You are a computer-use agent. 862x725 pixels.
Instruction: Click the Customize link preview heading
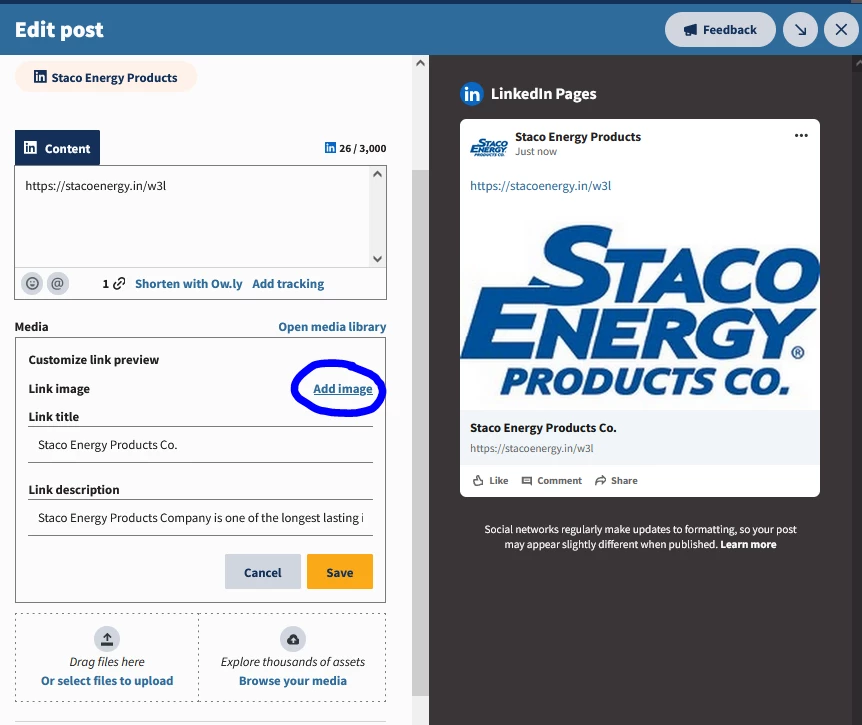click(x=94, y=359)
